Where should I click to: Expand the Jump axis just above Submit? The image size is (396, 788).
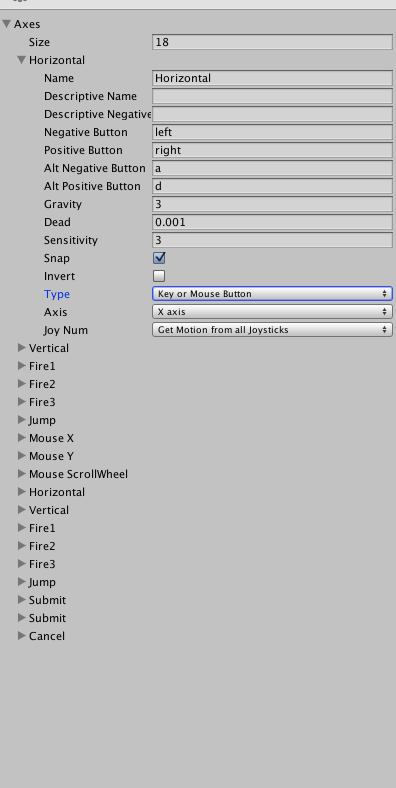coord(22,581)
